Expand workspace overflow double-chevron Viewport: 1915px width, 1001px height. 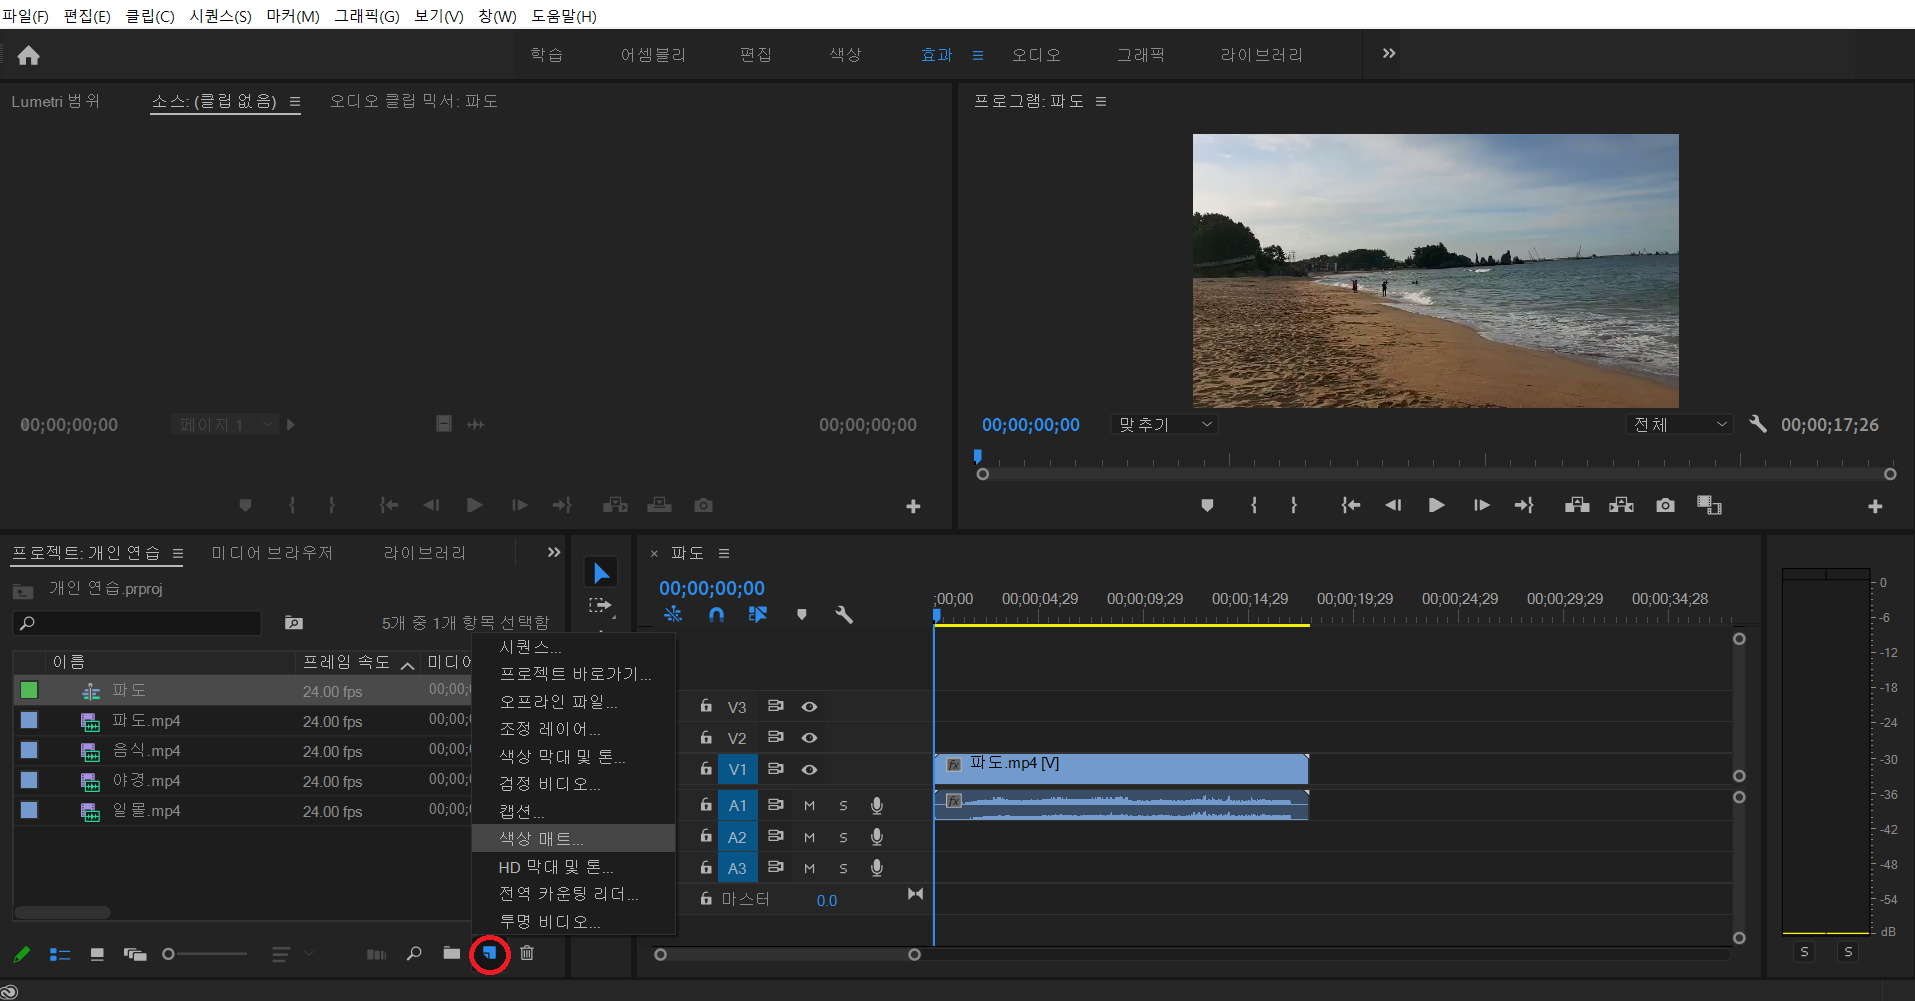pyautogui.click(x=1389, y=54)
